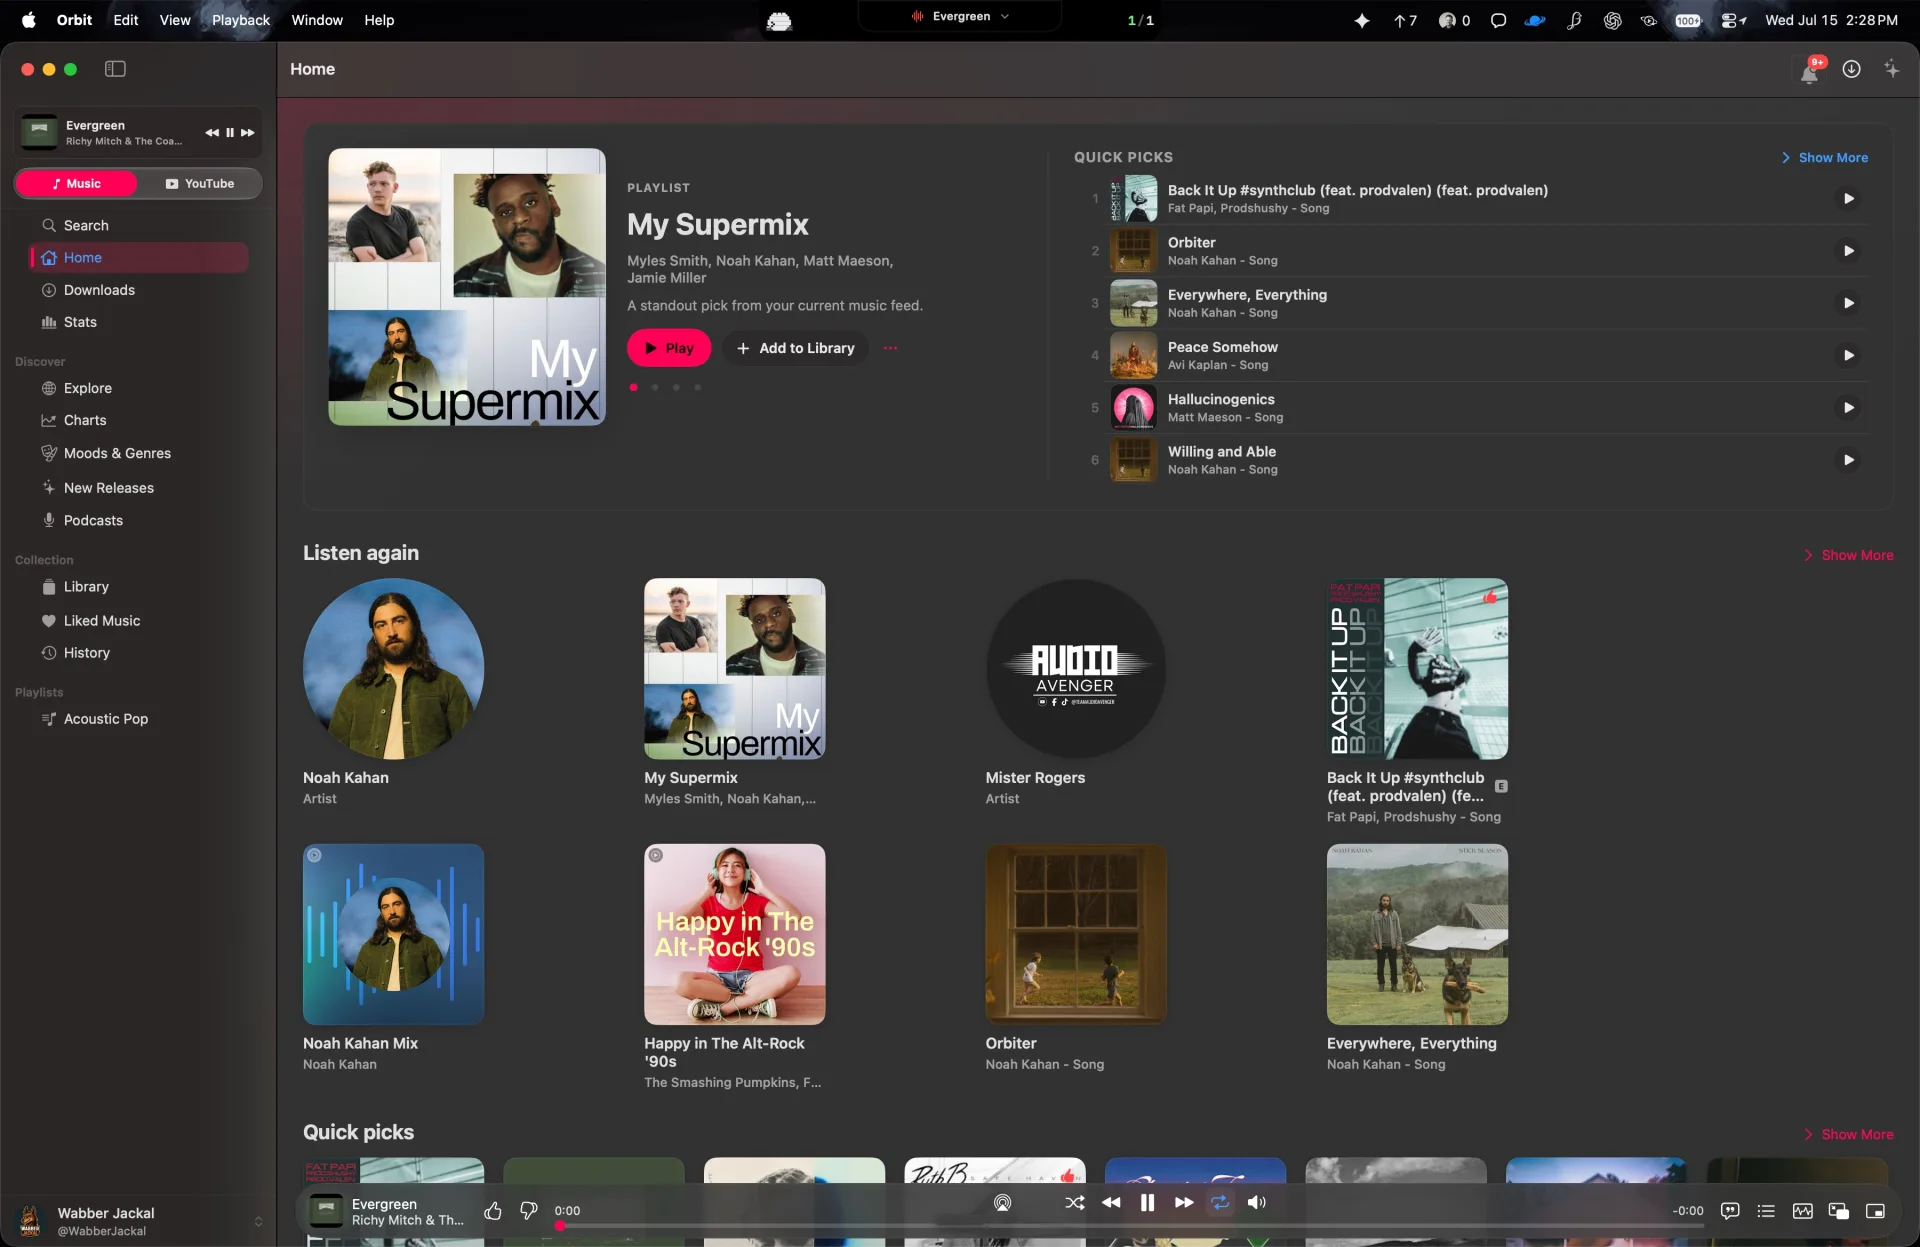Open the lyrics panel icon

point(1730,1211)
